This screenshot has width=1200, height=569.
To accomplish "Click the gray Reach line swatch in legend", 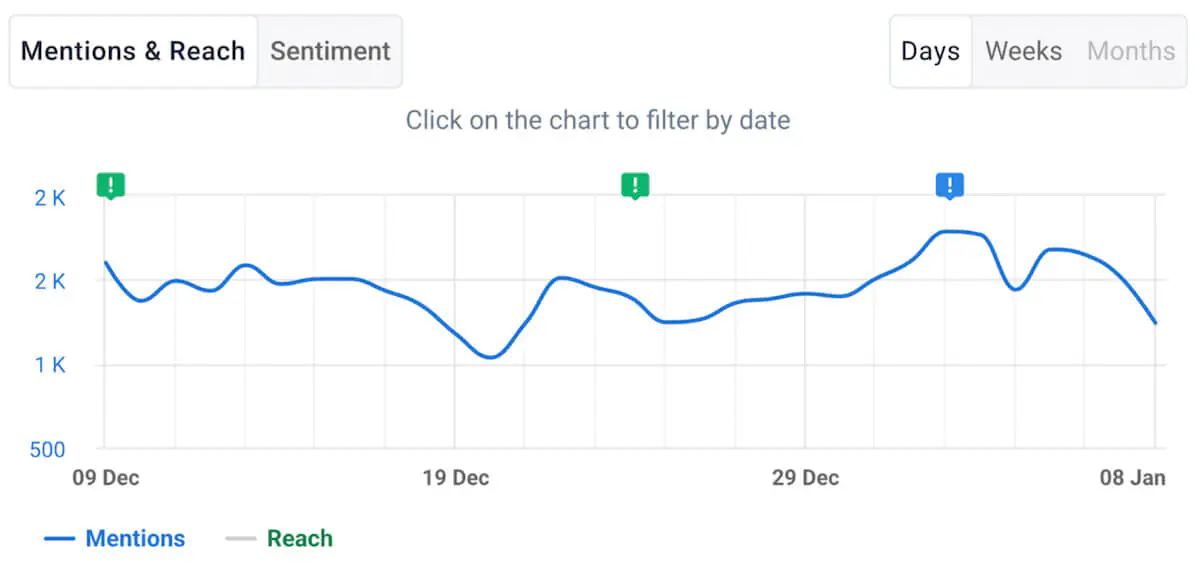I will pyautogui.click(x=241, y=539).
